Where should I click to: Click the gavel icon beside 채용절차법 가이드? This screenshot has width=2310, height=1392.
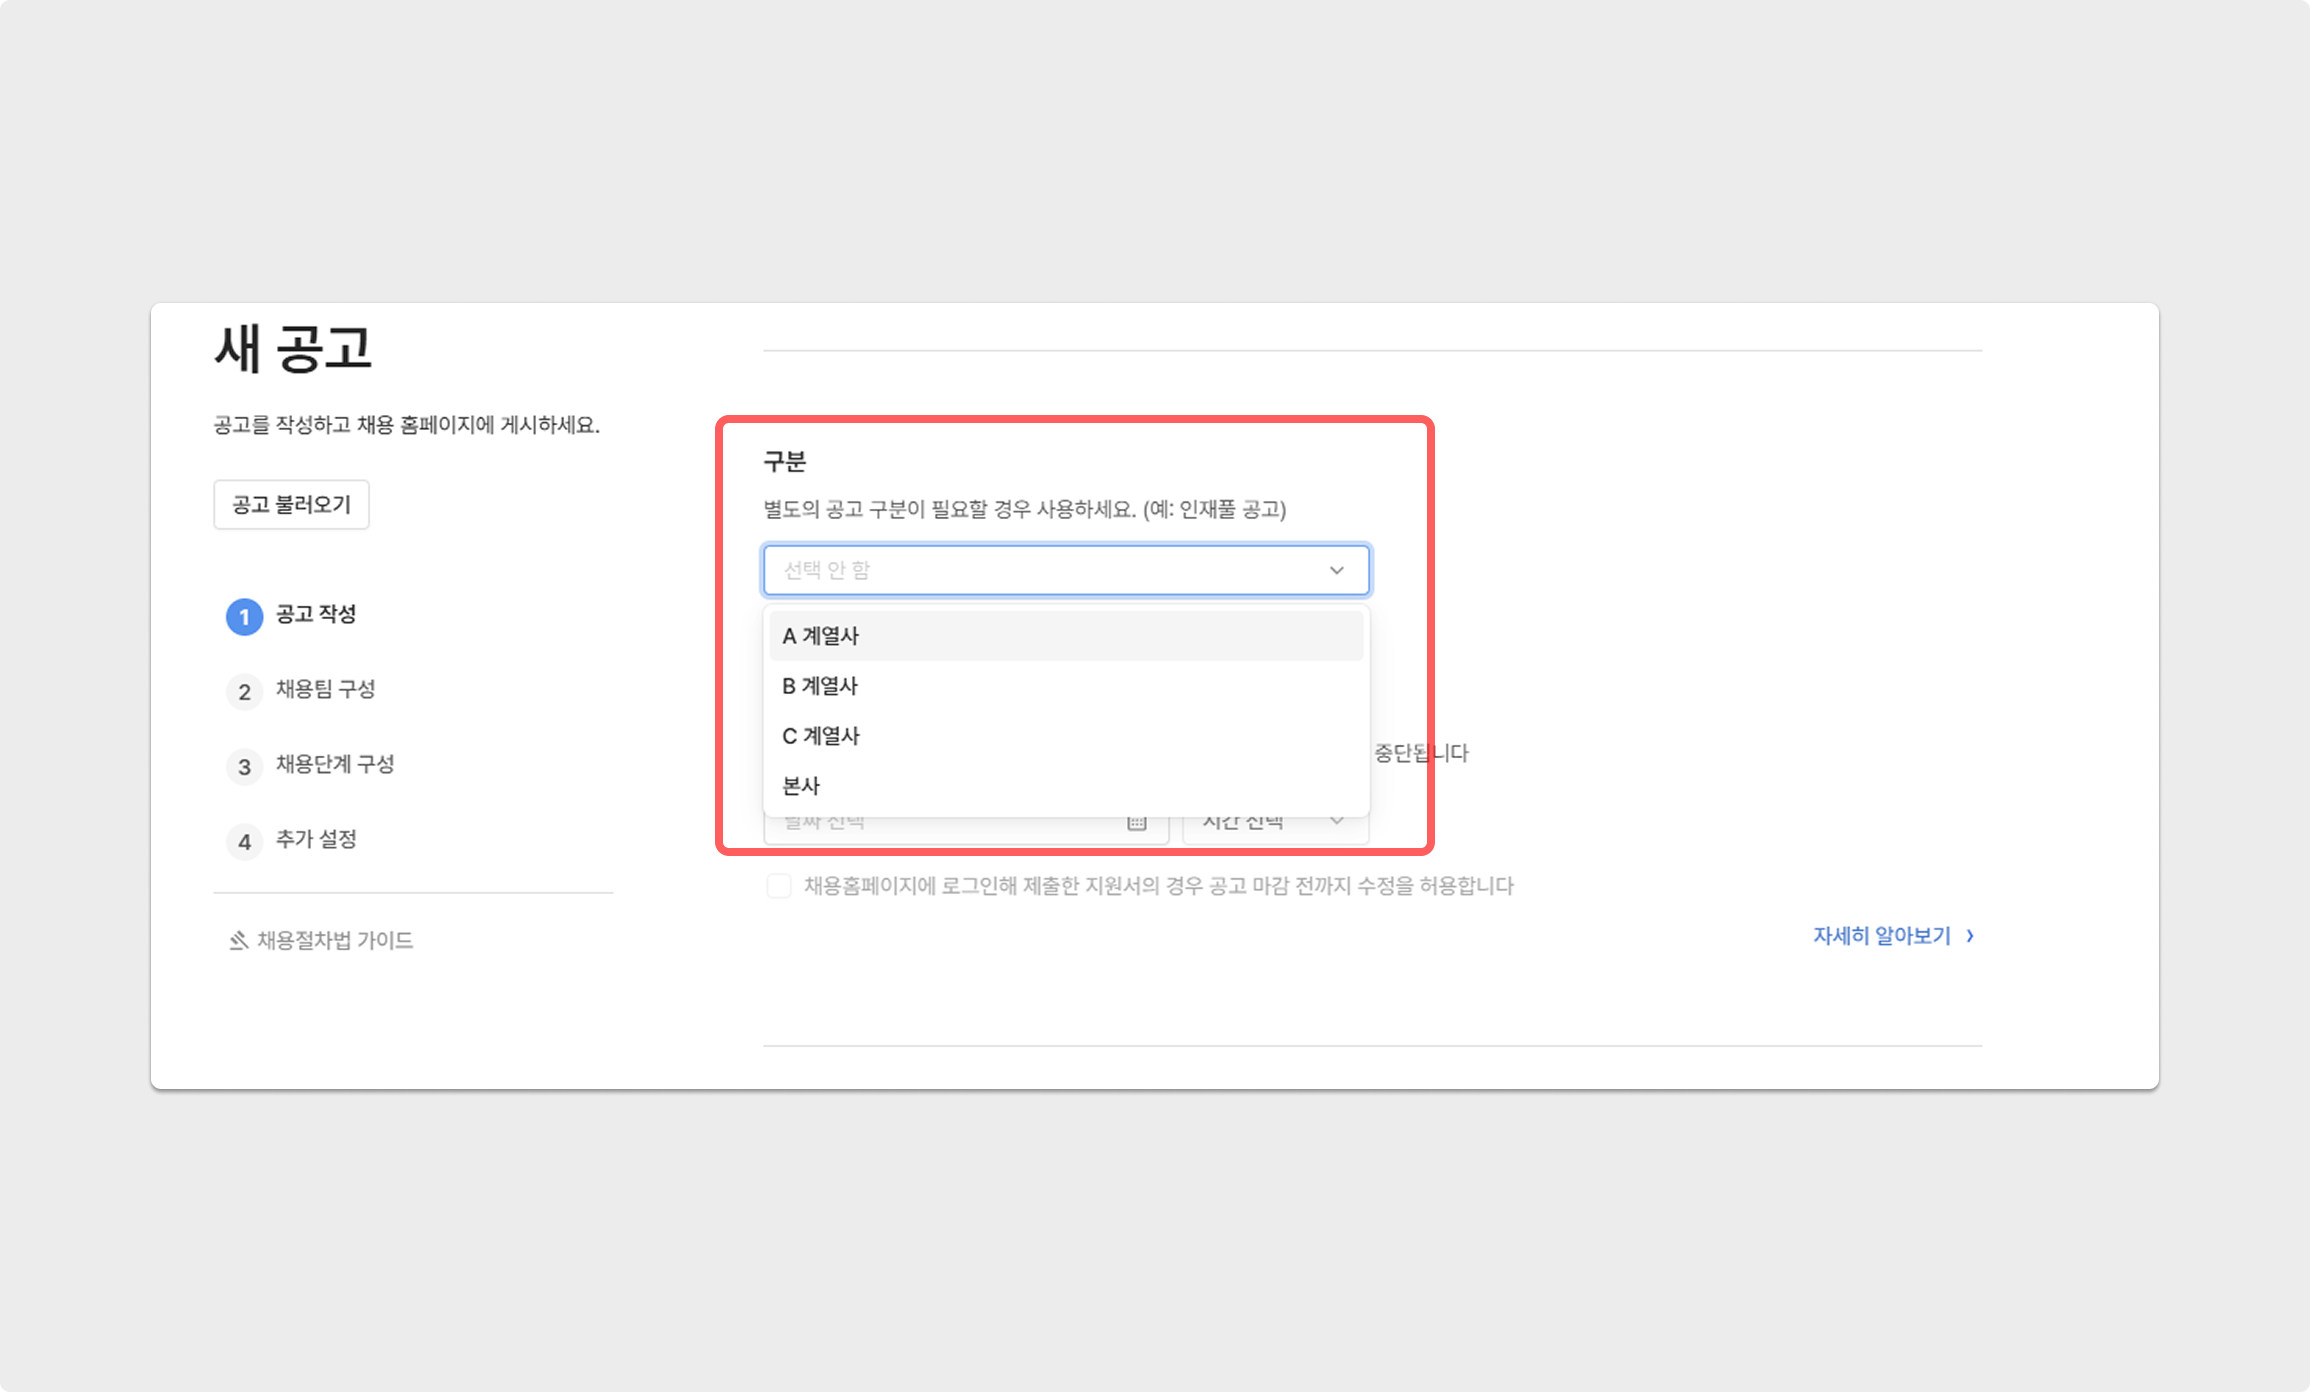(238, 940)
